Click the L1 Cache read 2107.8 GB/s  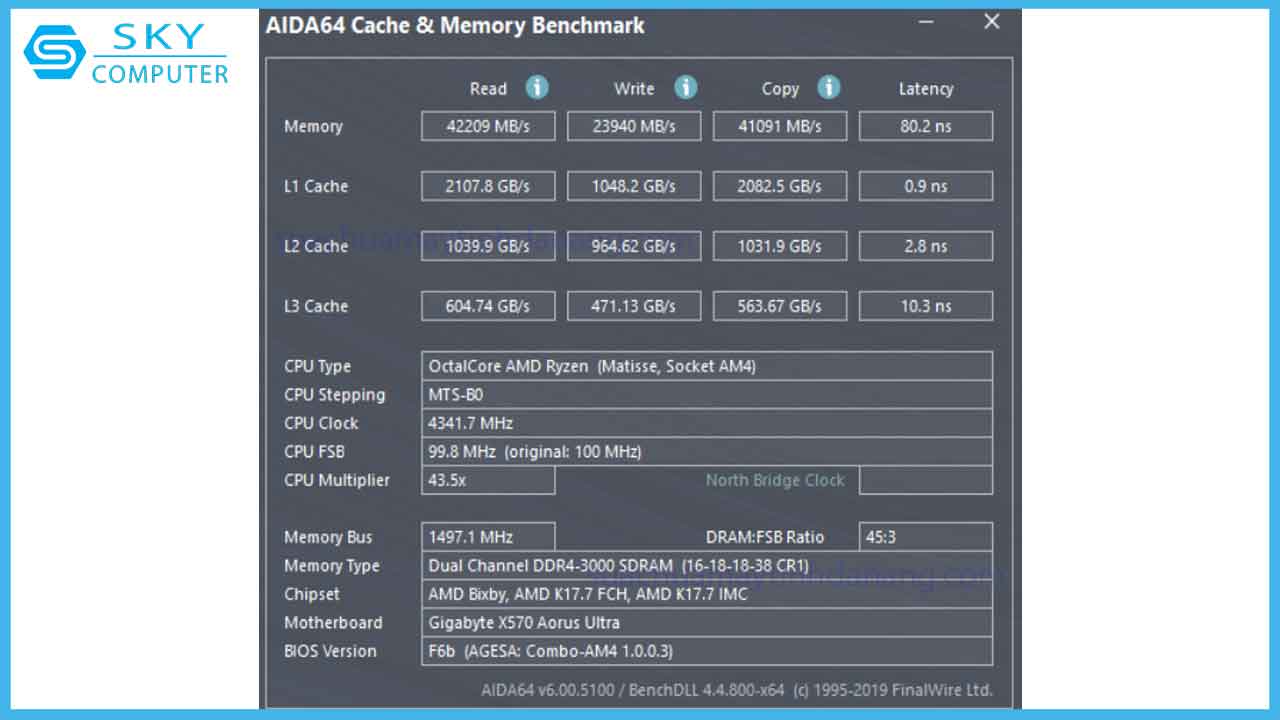pyautogui.click(x=488, y=186)
